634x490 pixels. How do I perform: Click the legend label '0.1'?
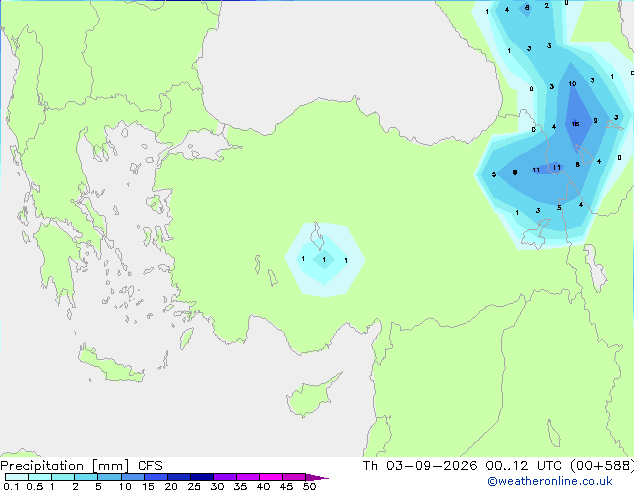[11, 486]
